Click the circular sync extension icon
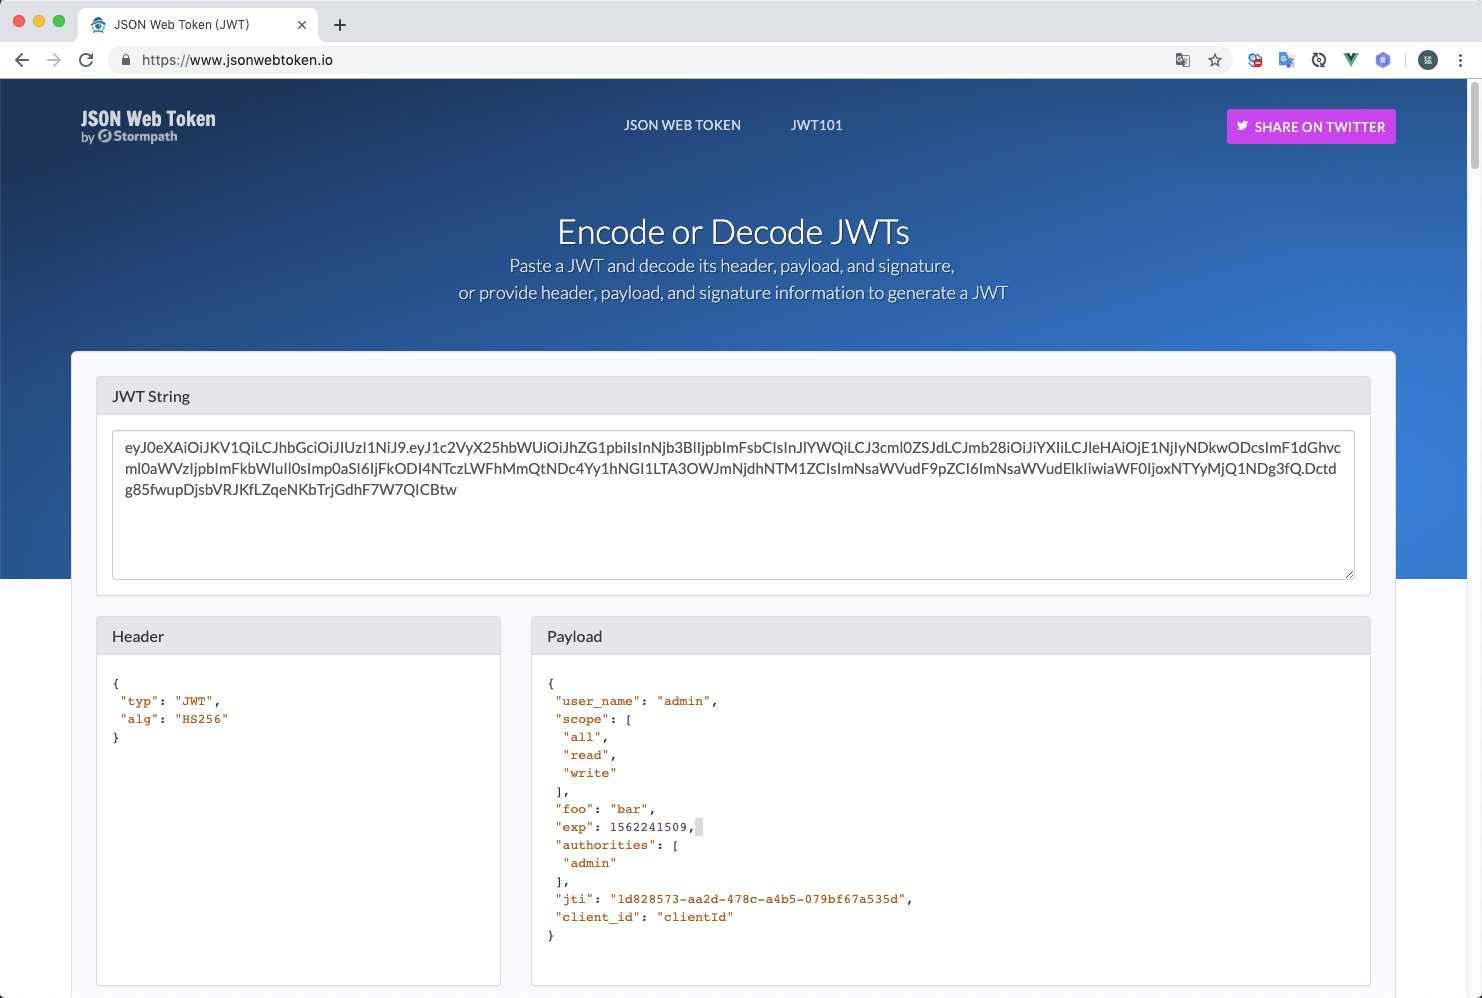Screen dimensions: 1482x998 [1319, 60]
